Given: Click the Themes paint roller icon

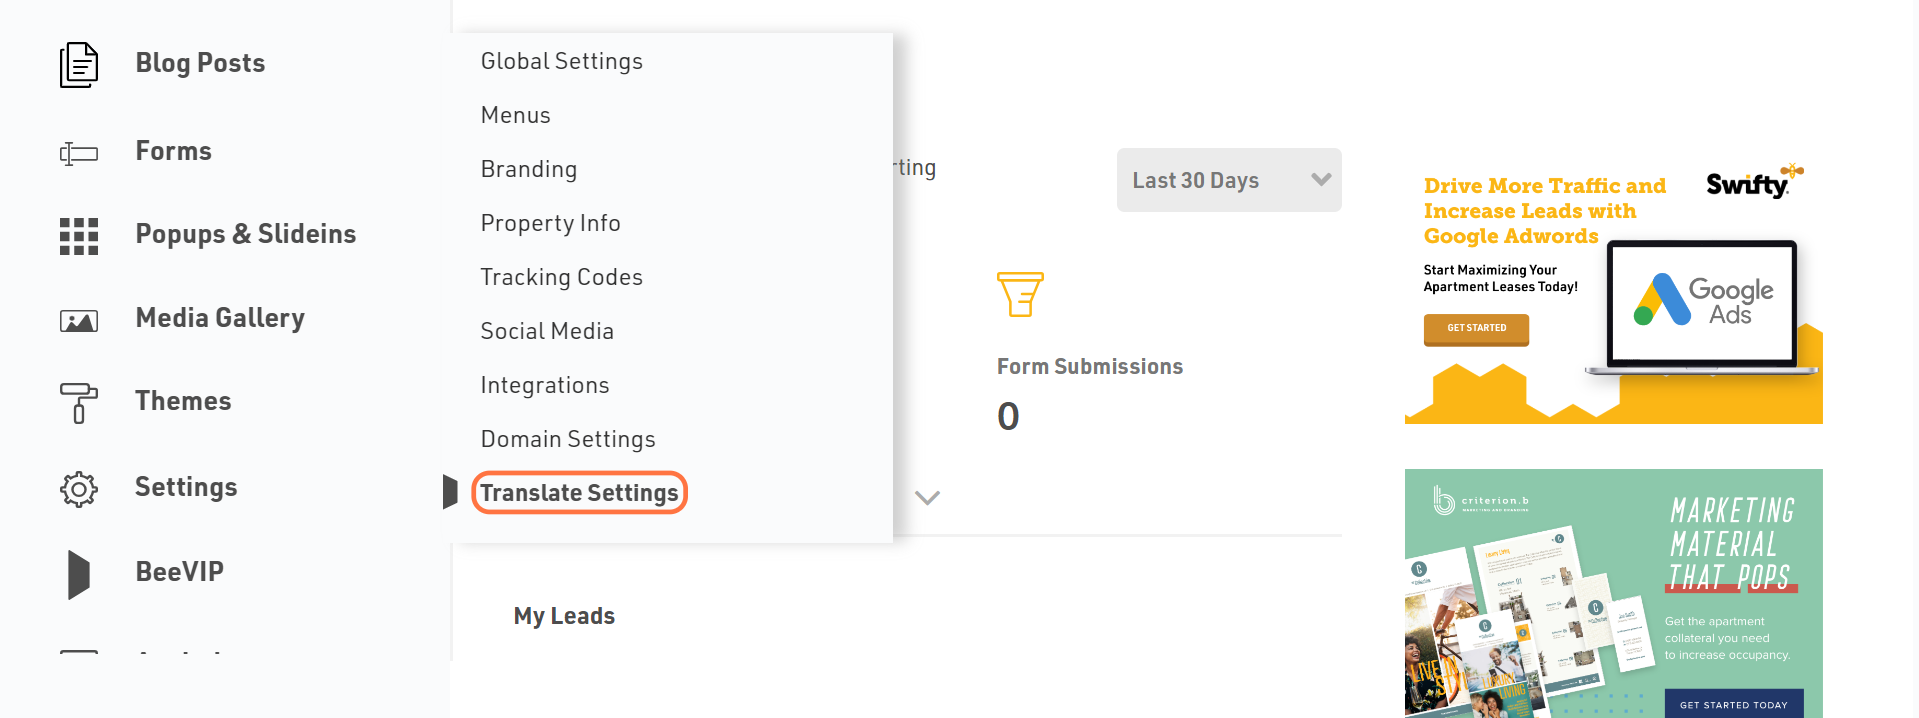Looking at the screenshot, I should [78, 402].
